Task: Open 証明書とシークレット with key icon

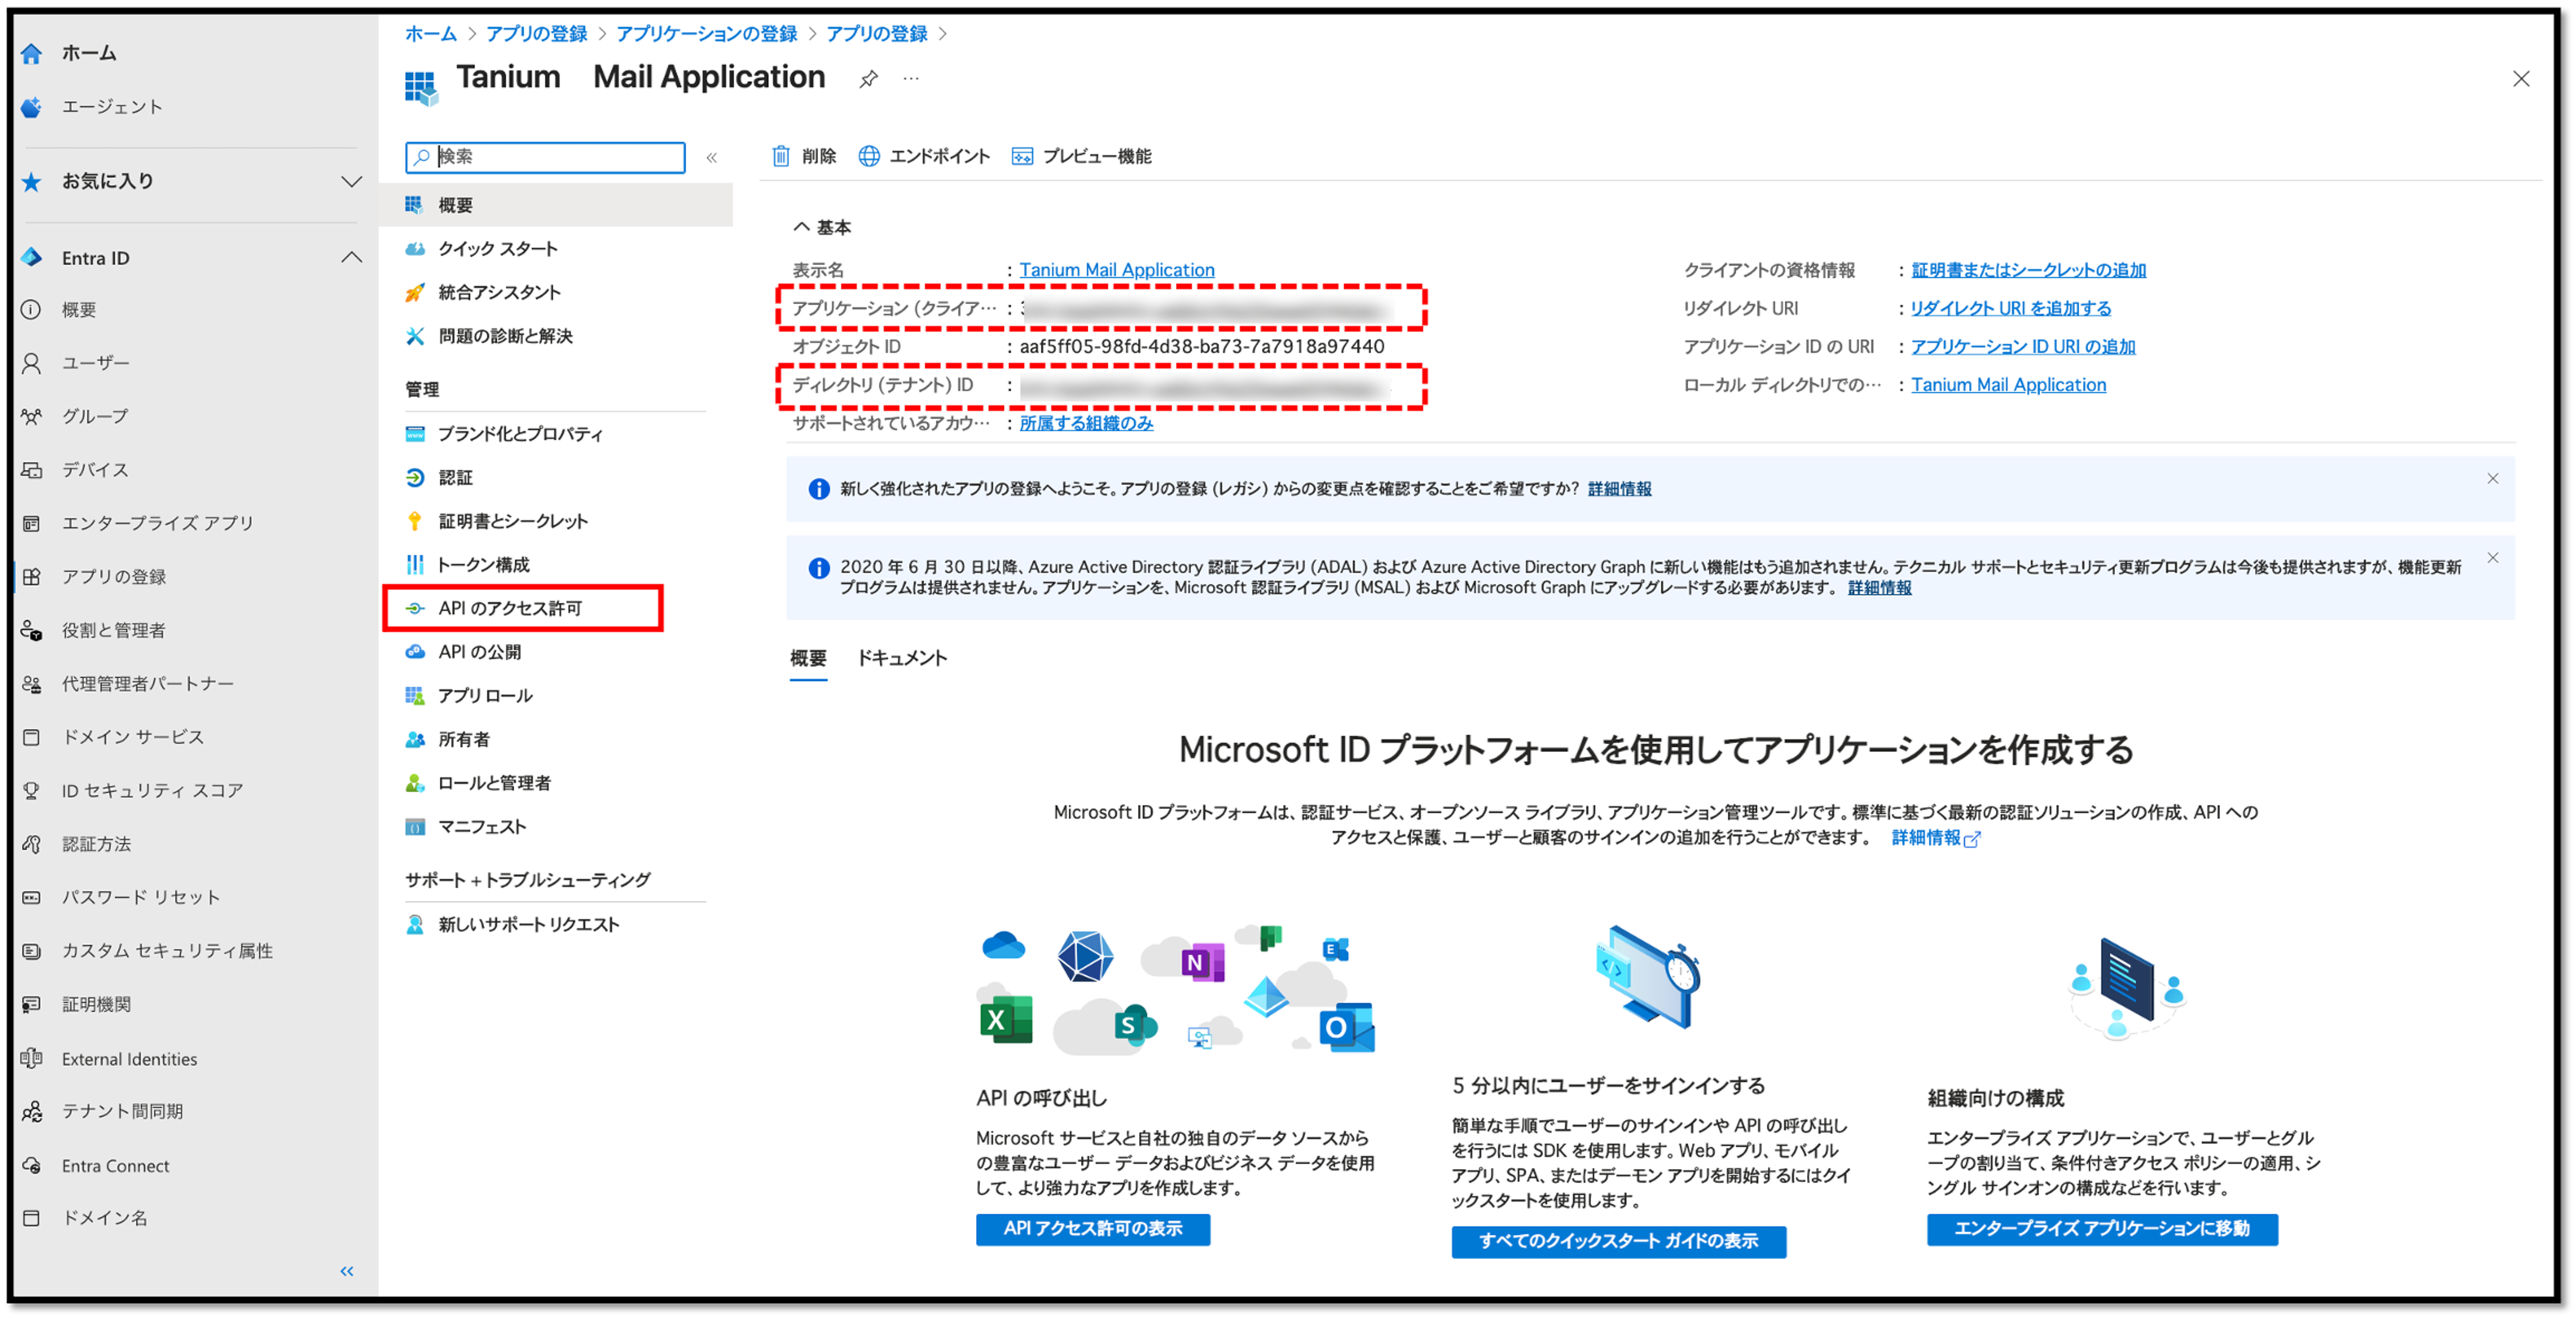Action: (512, 521)
